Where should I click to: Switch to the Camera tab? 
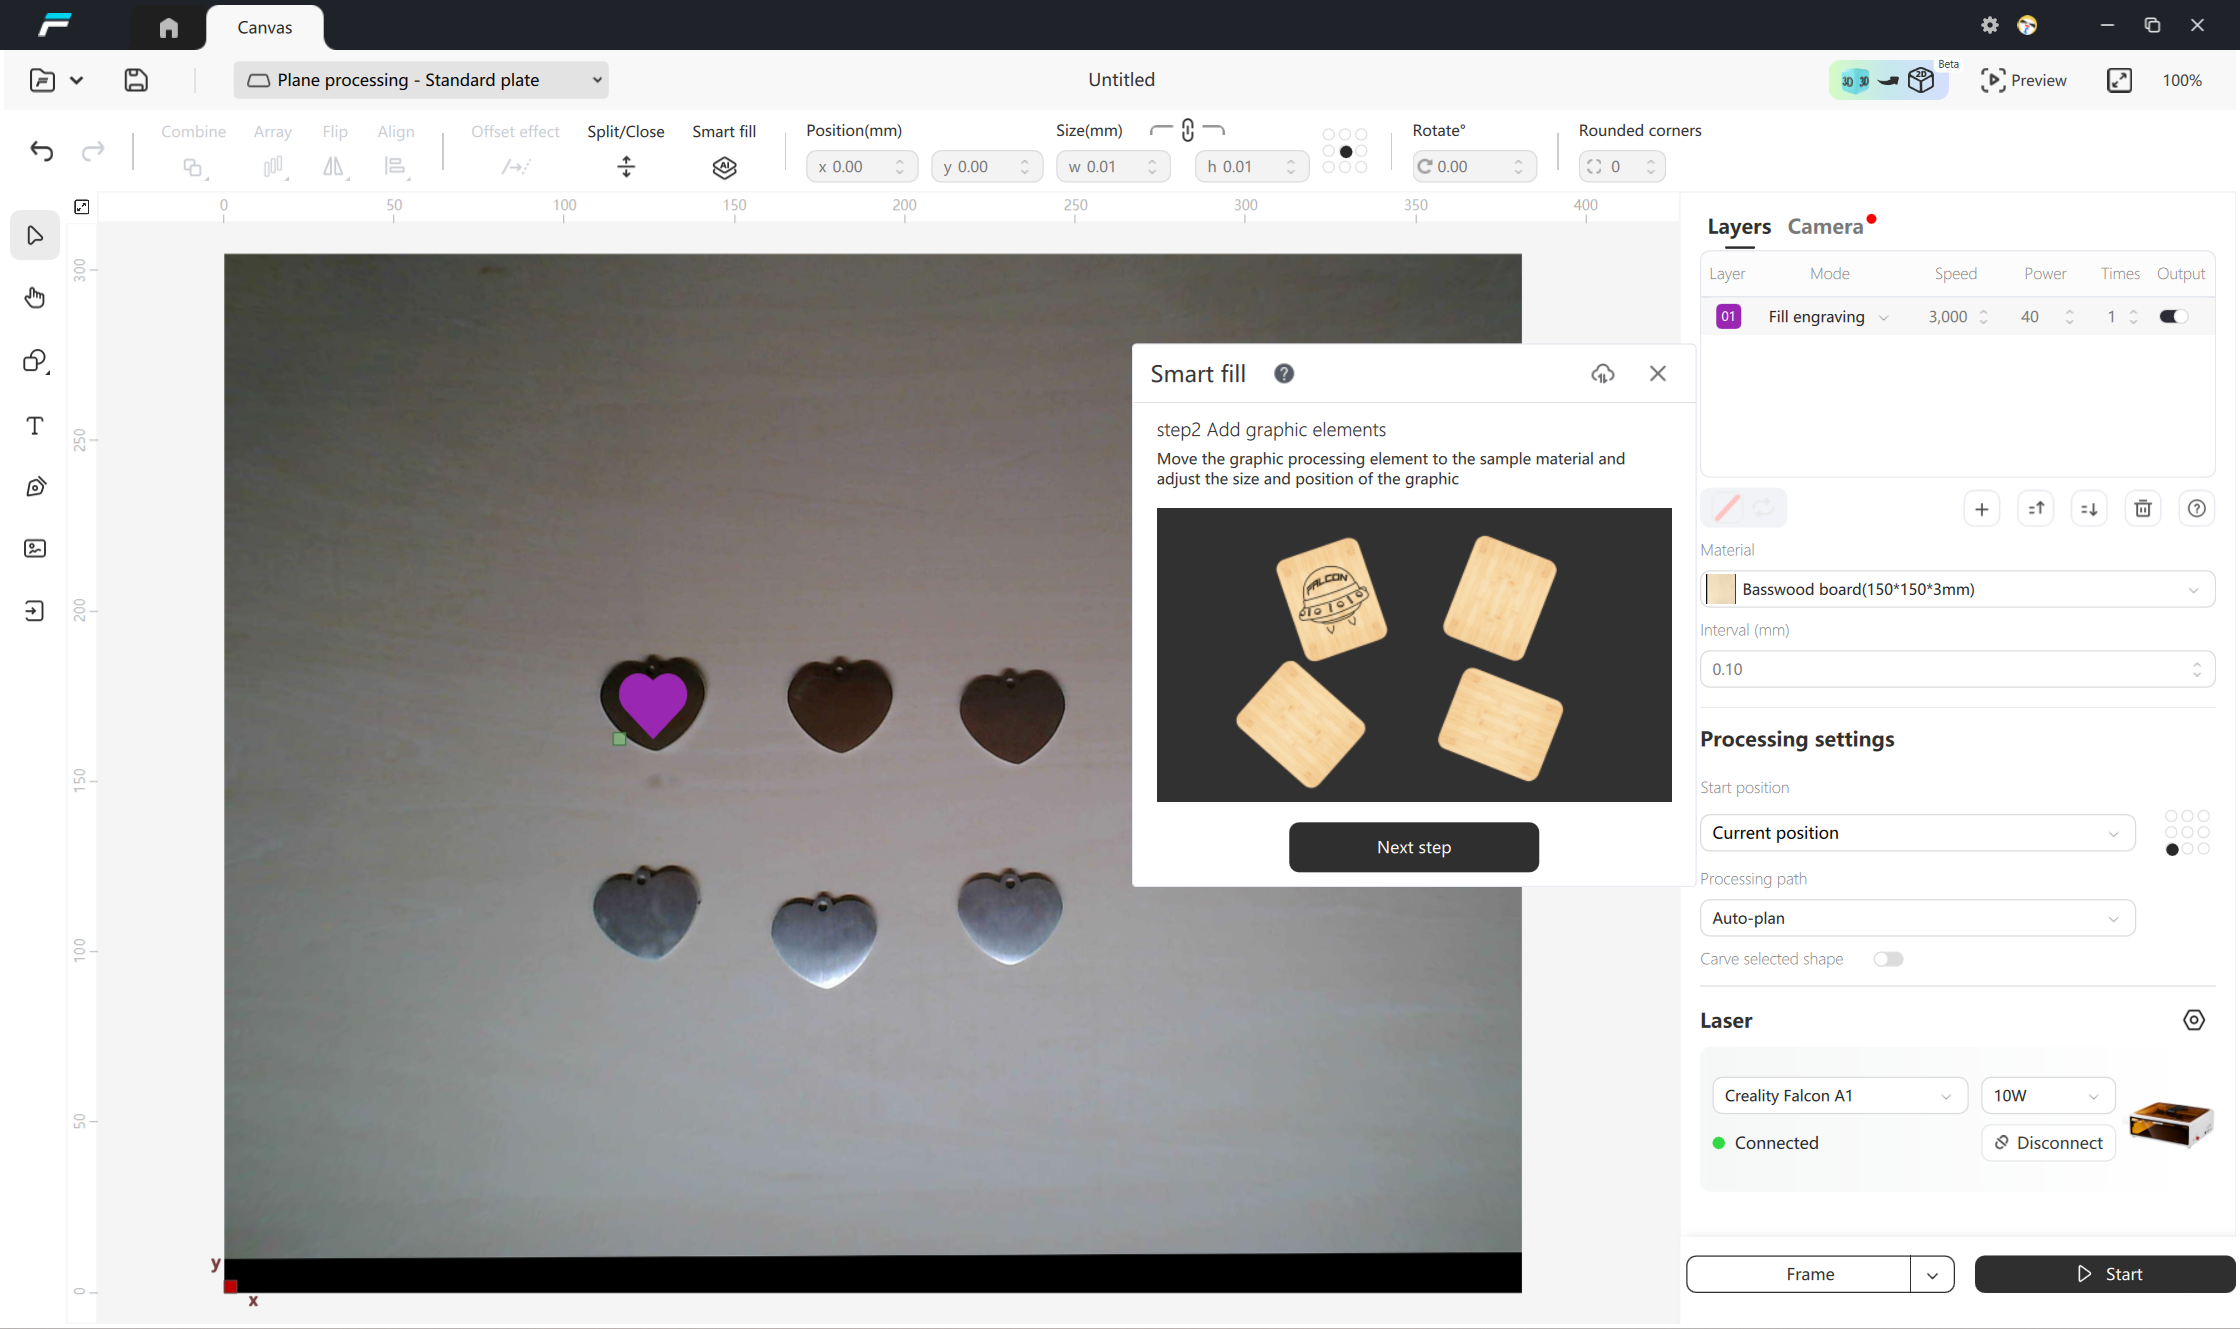click(x=1825, y=227)
